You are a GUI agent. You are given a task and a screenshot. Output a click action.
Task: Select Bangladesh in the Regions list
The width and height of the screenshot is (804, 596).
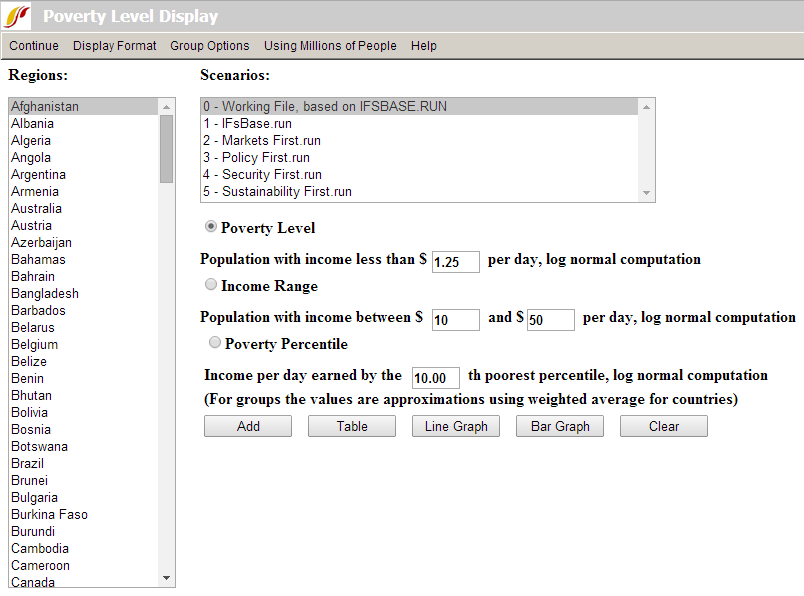coord(45,294)
